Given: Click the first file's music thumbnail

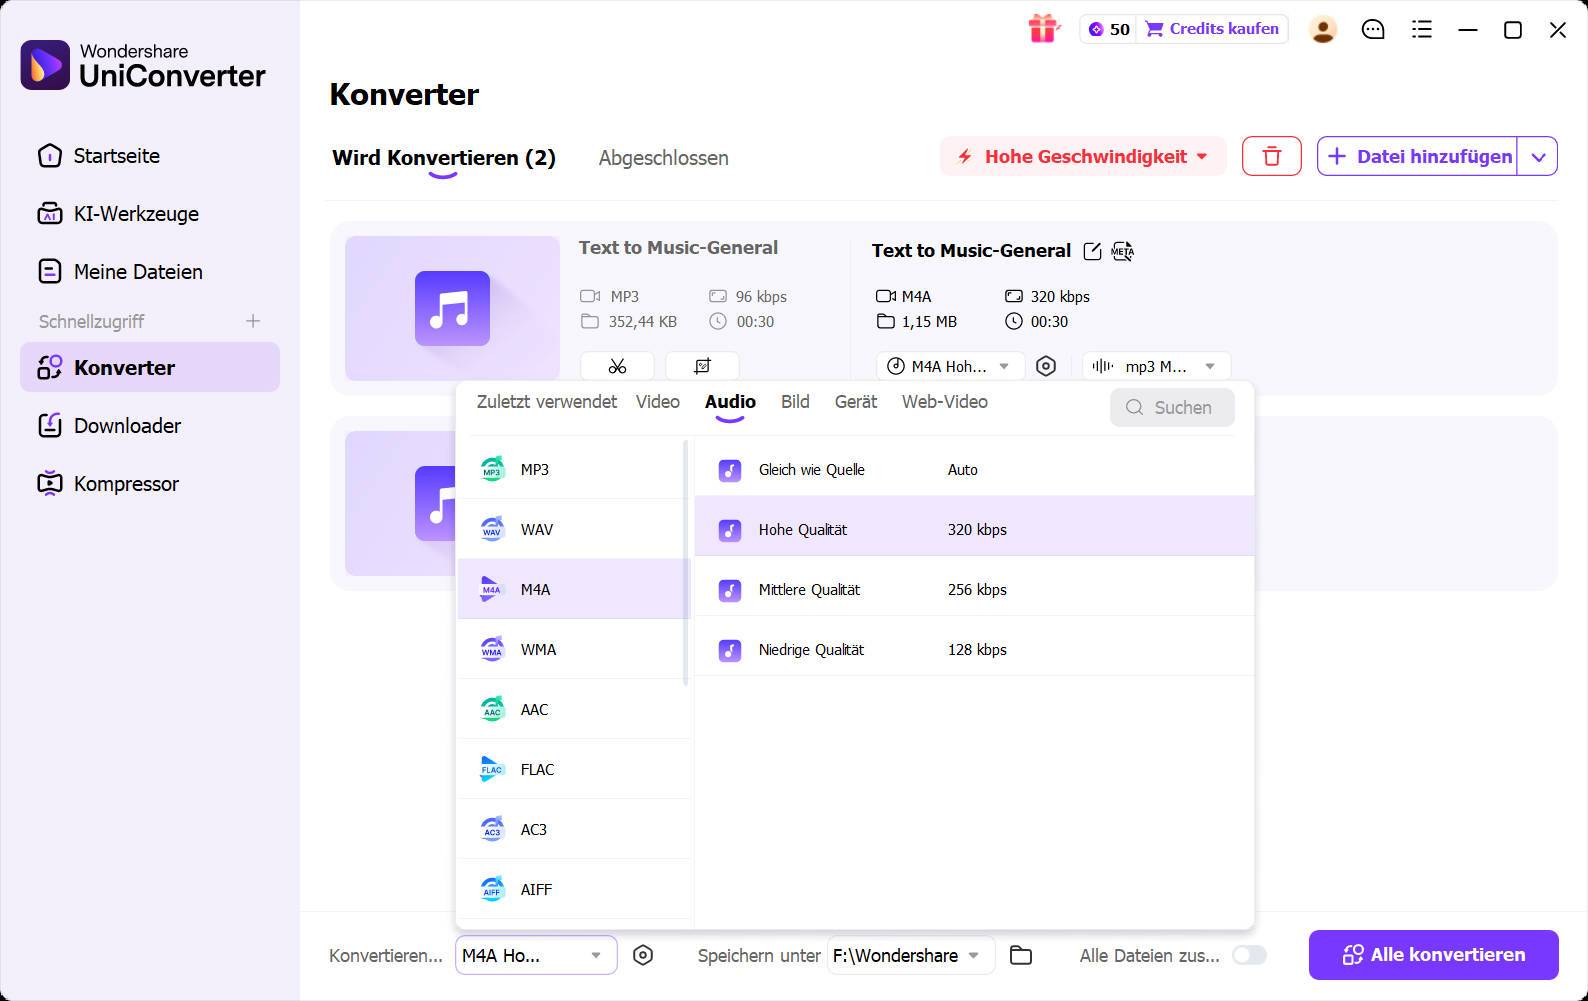Looking at the screenshot, I should point(452,308).
